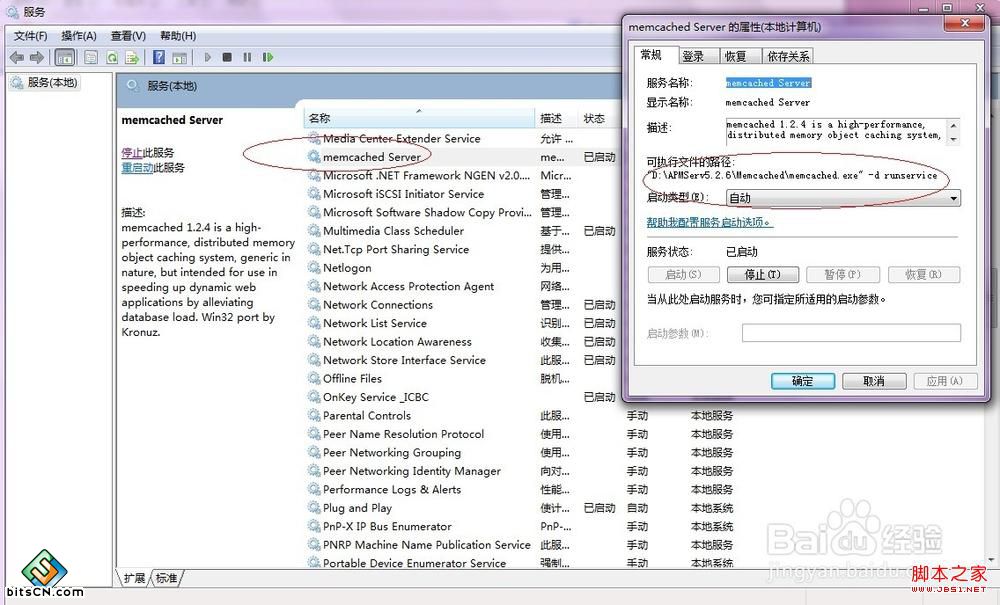This screenshot has width=1000, height=605.
Task: Open the 文件(F) menu
Action: (31, 36)
